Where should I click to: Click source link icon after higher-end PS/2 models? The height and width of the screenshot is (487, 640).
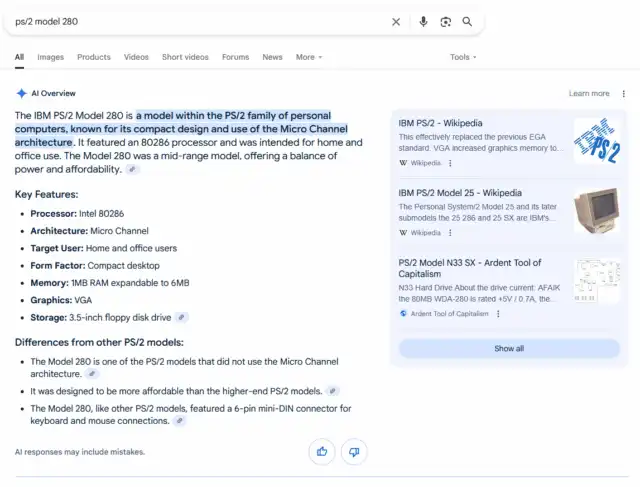(333, 391)
